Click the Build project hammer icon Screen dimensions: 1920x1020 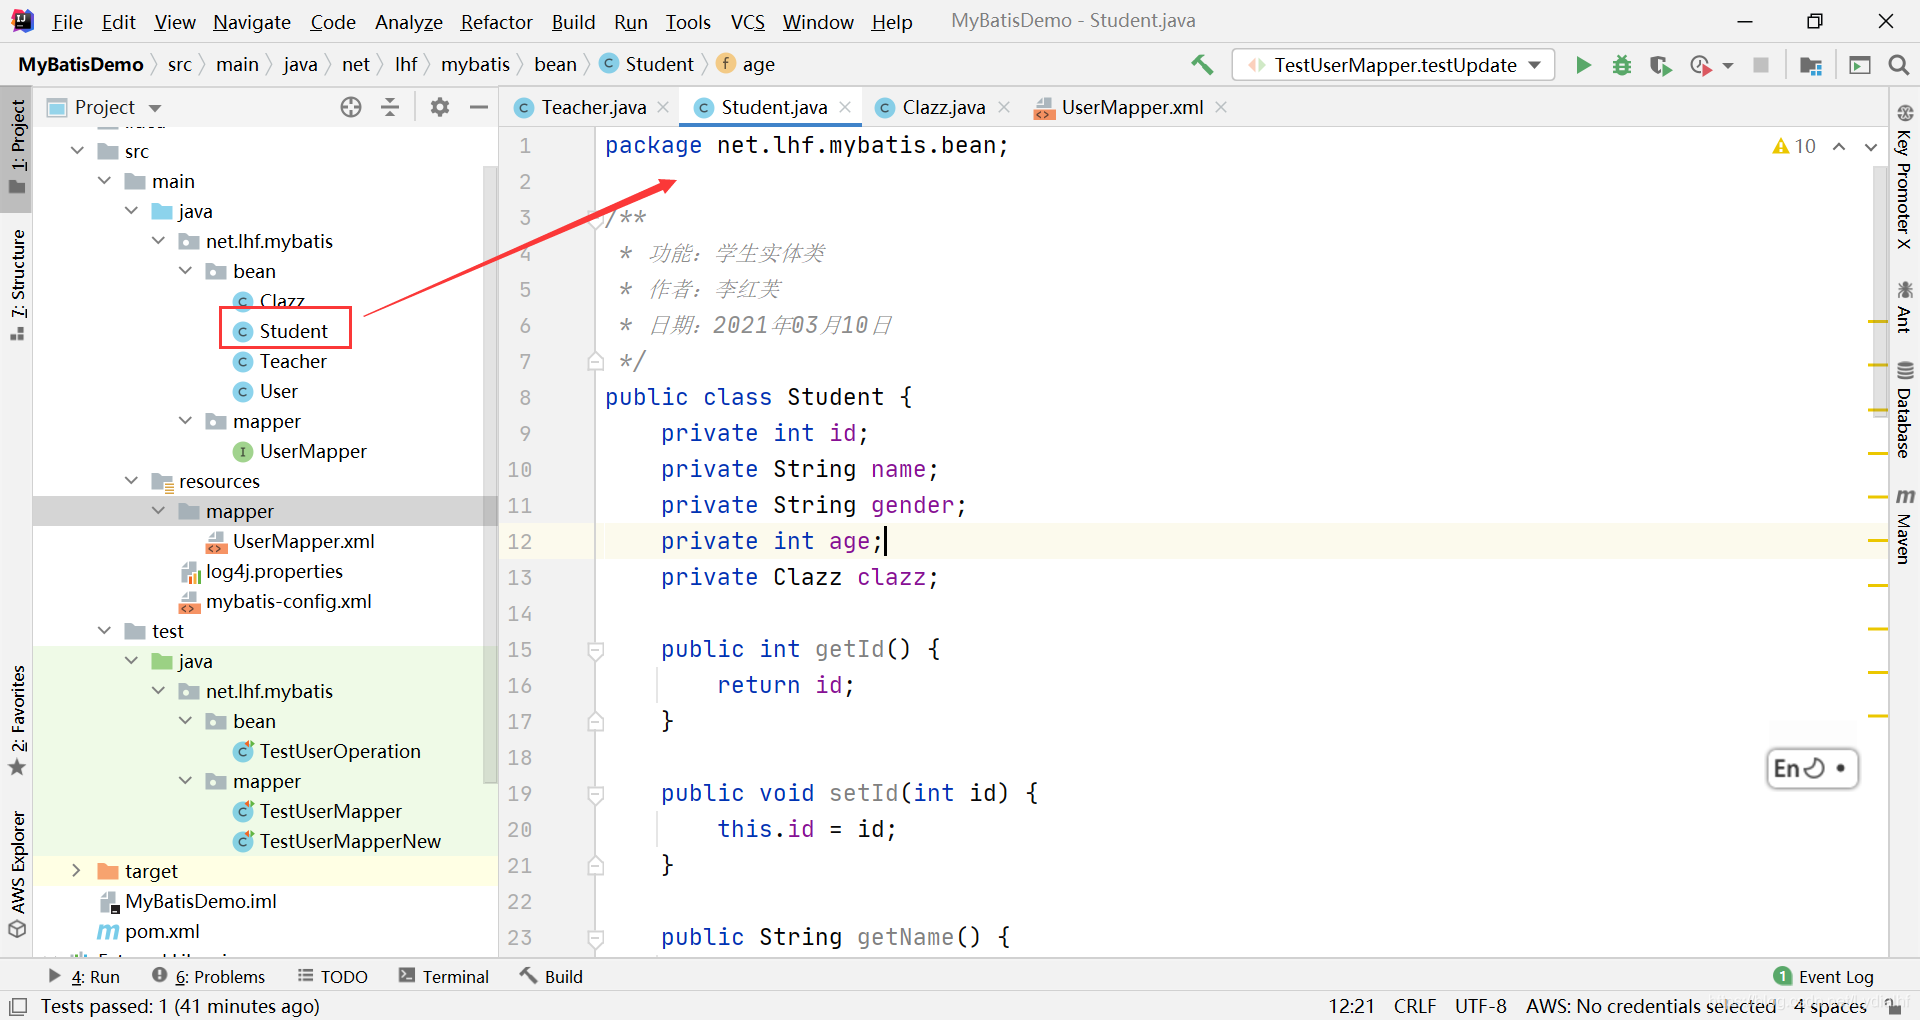[x=1202, y=65]
